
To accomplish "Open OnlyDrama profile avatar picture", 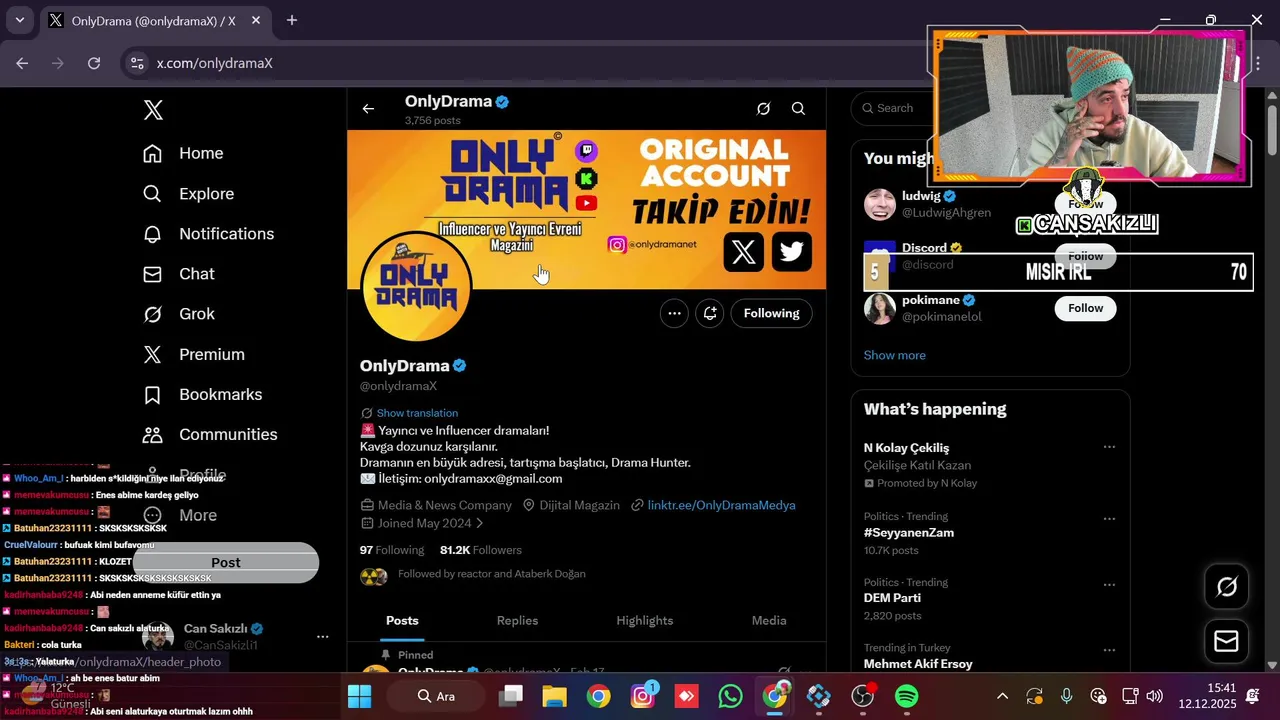I will (415, 287).
